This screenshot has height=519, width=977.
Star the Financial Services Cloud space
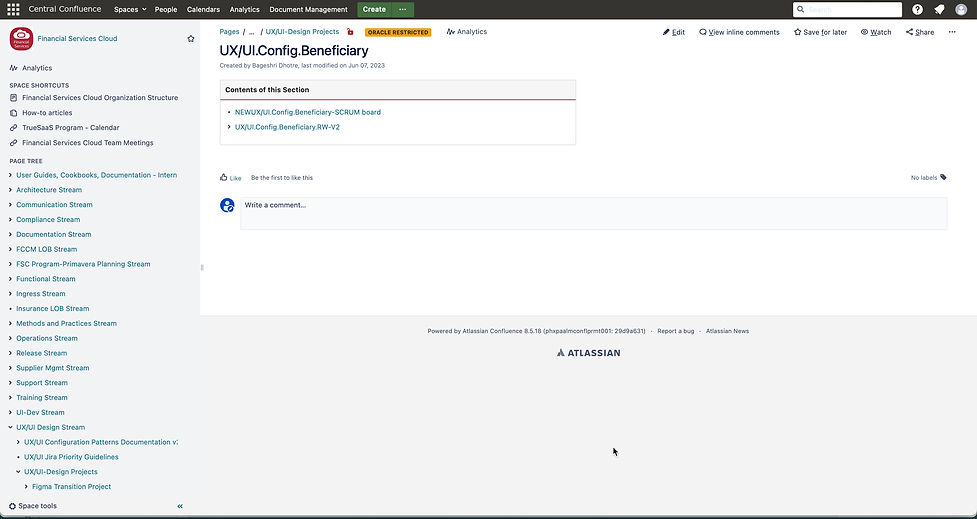(x=191, y=39)
